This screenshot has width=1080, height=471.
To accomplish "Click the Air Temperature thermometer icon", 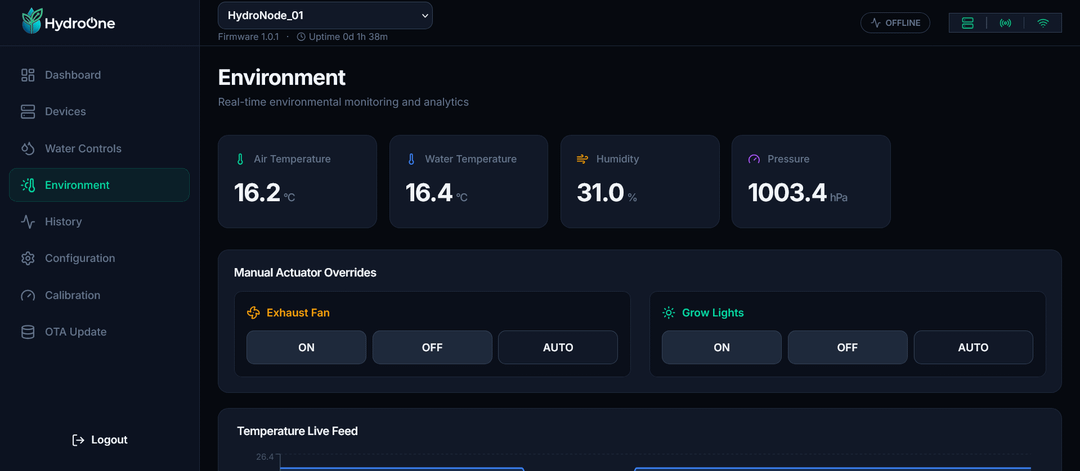I will [240, 159].
